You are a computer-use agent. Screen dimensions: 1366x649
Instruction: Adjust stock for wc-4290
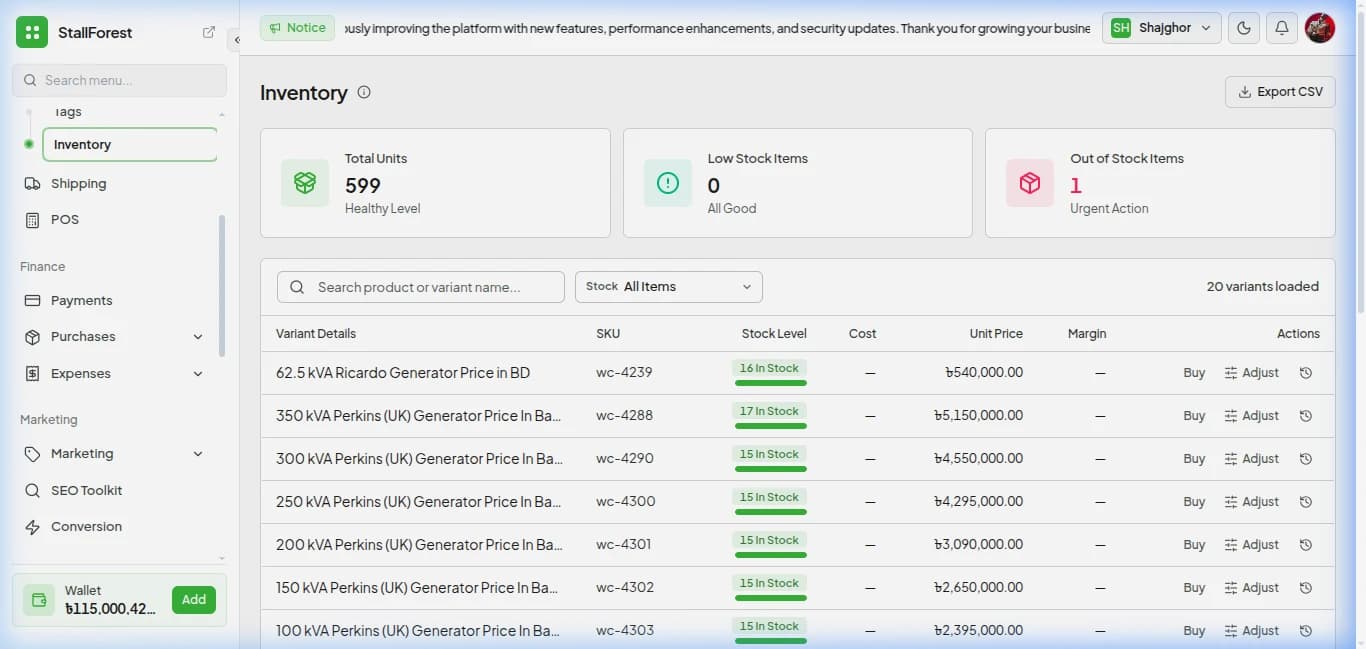pos(1252,459)
